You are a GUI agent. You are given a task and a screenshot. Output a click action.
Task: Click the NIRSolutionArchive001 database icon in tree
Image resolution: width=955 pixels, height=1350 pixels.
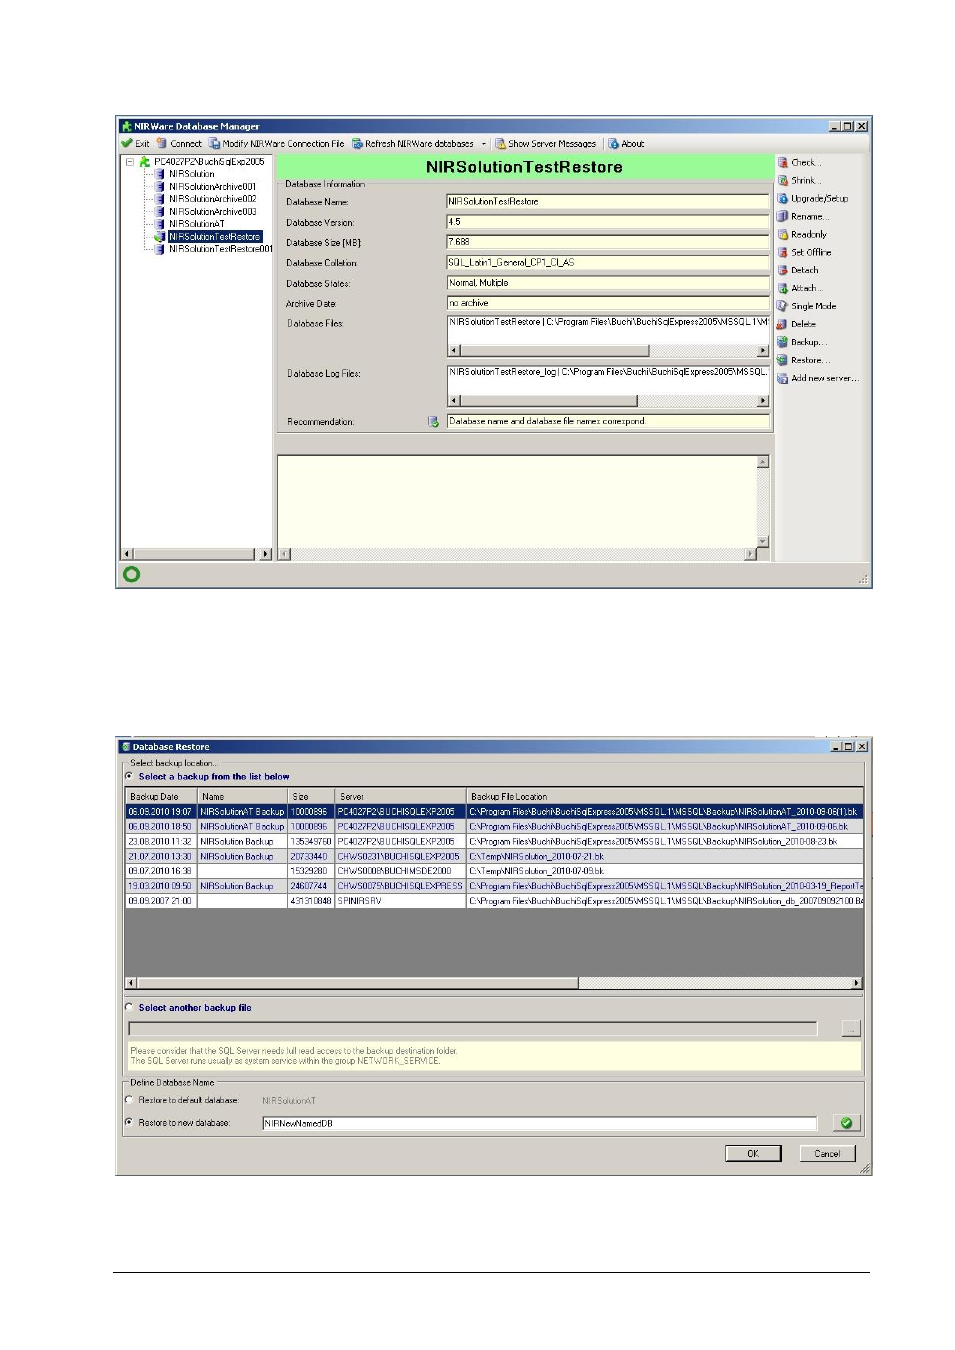tap(160, 186)
